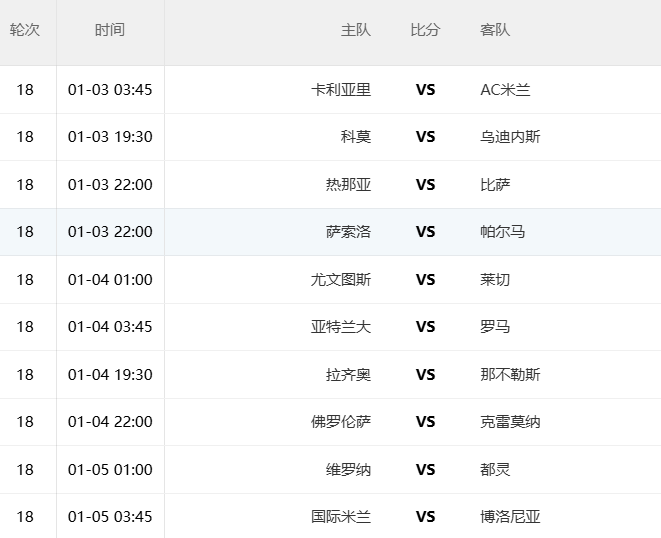Open the 热那亚 team page
Image resolution: width=661 pixels, height=538 pixels.
point(348,185)
